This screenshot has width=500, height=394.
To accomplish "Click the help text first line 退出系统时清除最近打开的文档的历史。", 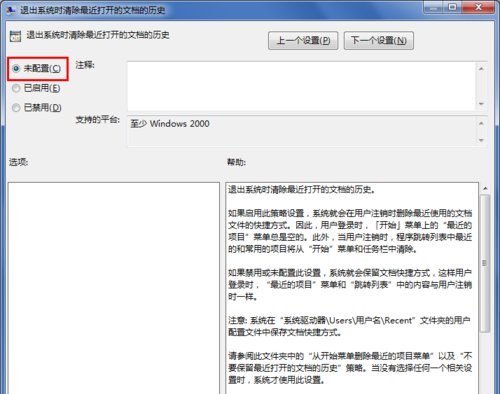I will (302, 190).
